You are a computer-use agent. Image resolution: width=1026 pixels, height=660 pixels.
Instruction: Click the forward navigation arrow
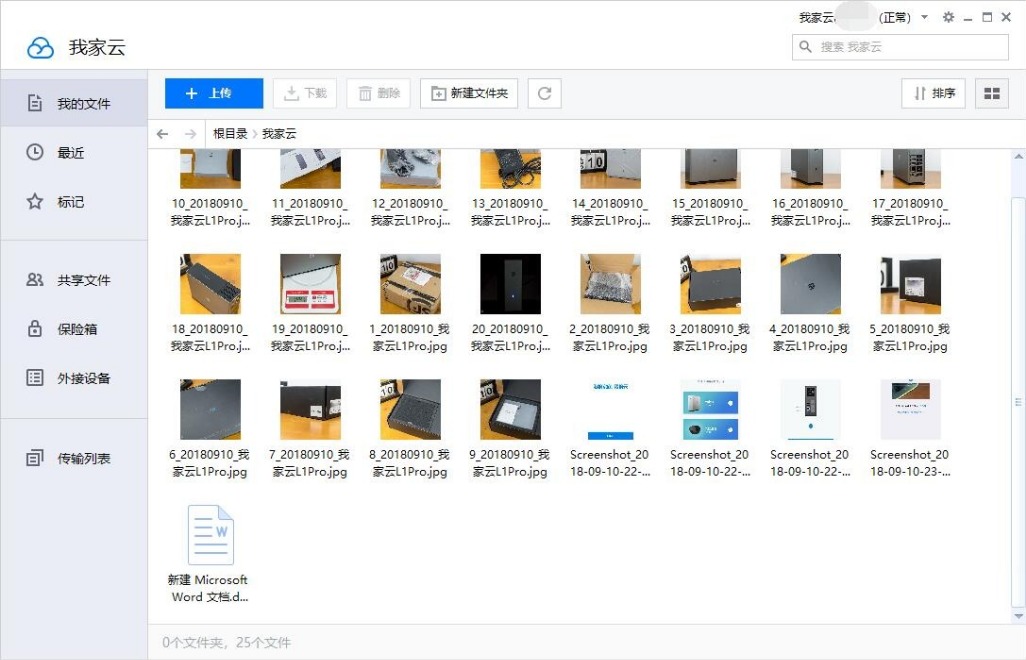[189, 132]
